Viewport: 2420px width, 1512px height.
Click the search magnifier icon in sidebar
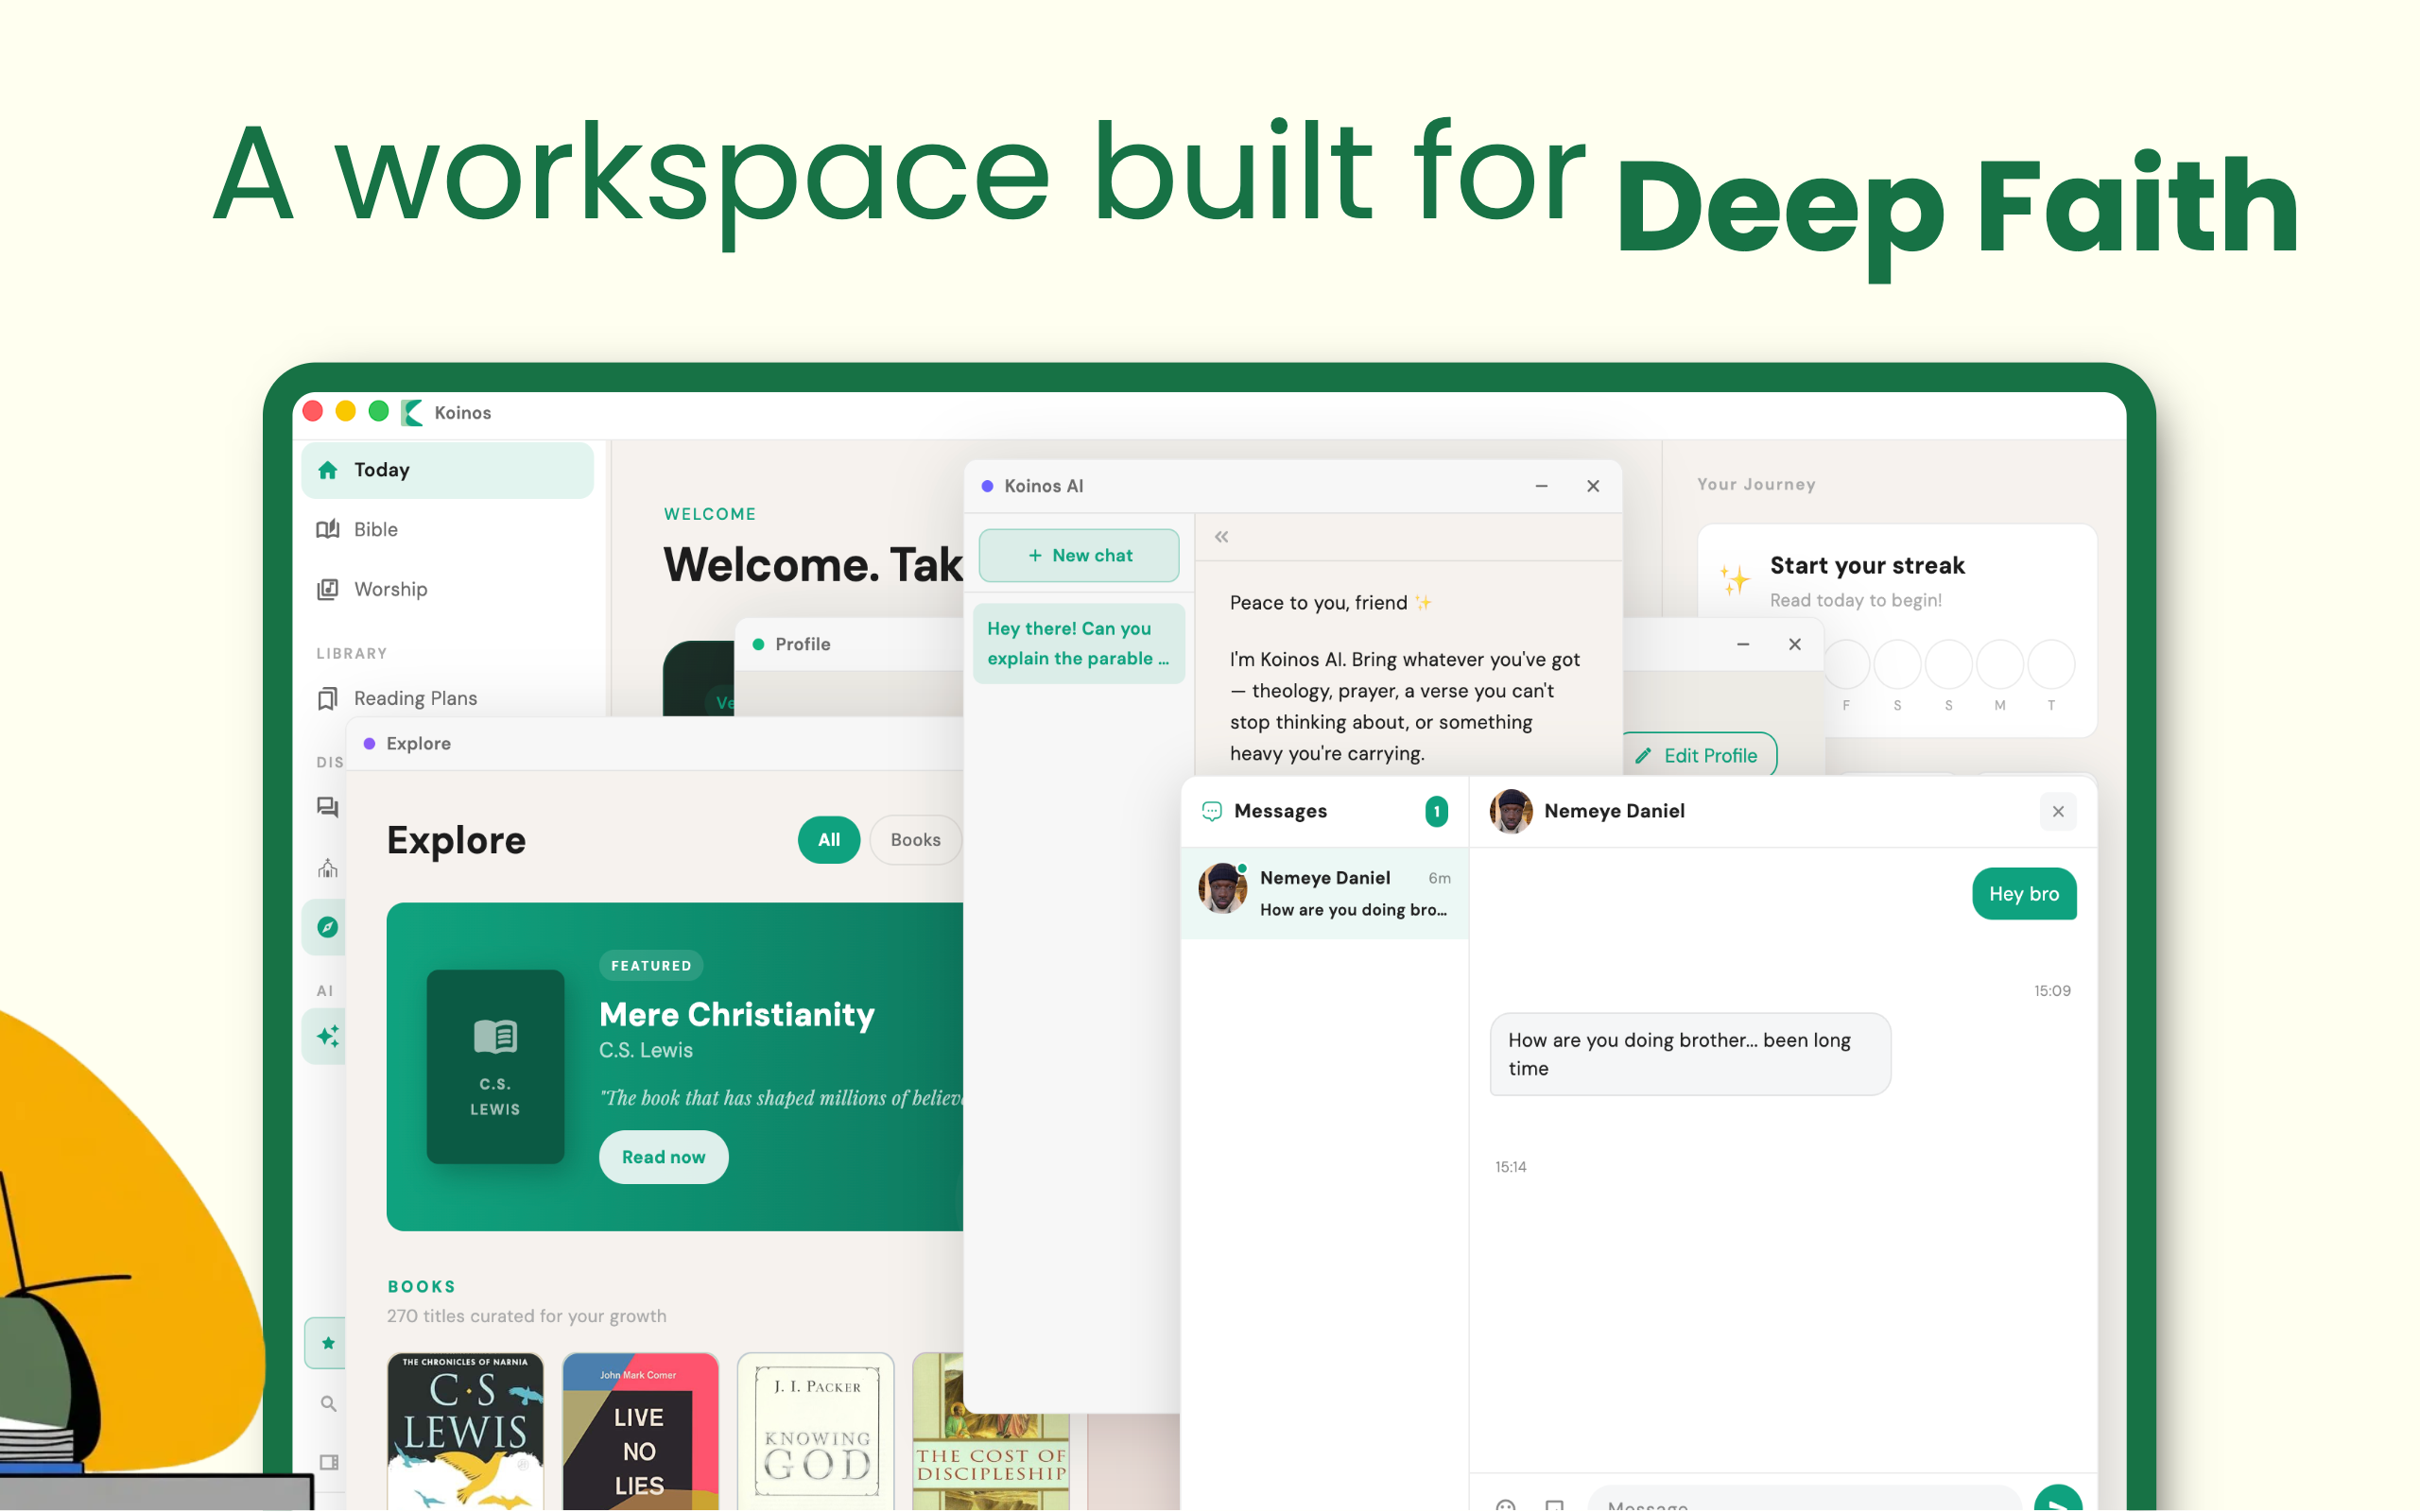click(328, 1404)
